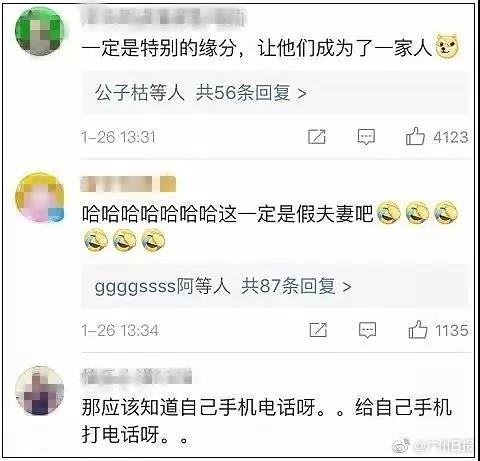The width and height of the screenshot is (480, 461).
Task: Open the yellow-pink pixelated avatar profile
Action: click(40, 197)
